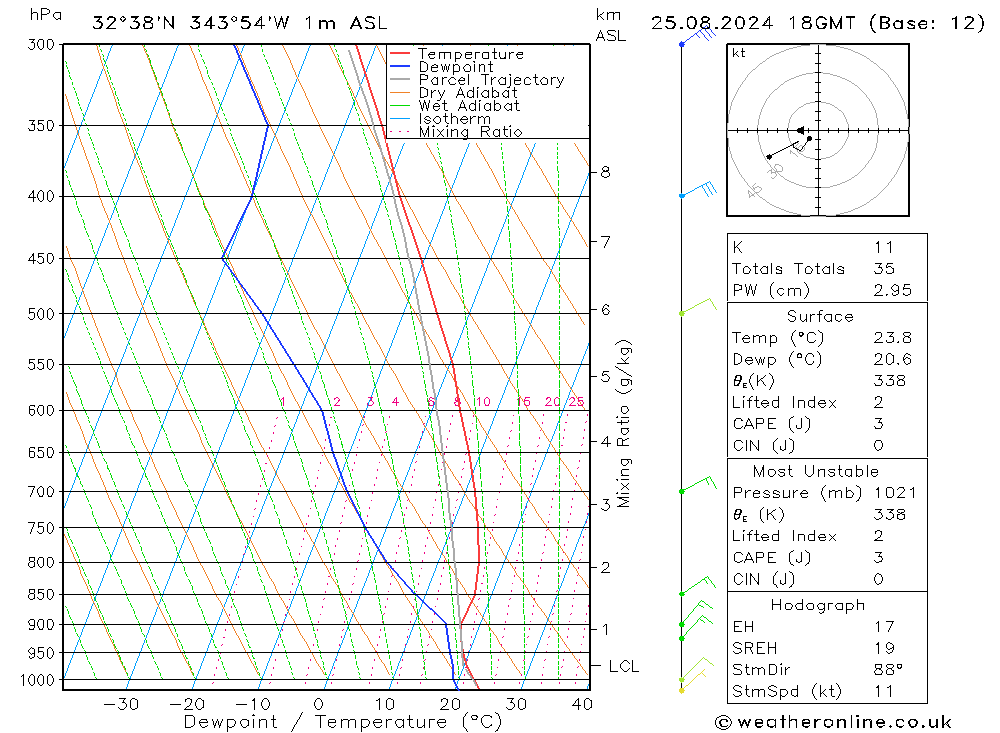The width and height of the screenshot is (1000, 733).
Task: Click the storm motion arrow in hodograph
Action: pyautogui.click(x=800, y=130)
